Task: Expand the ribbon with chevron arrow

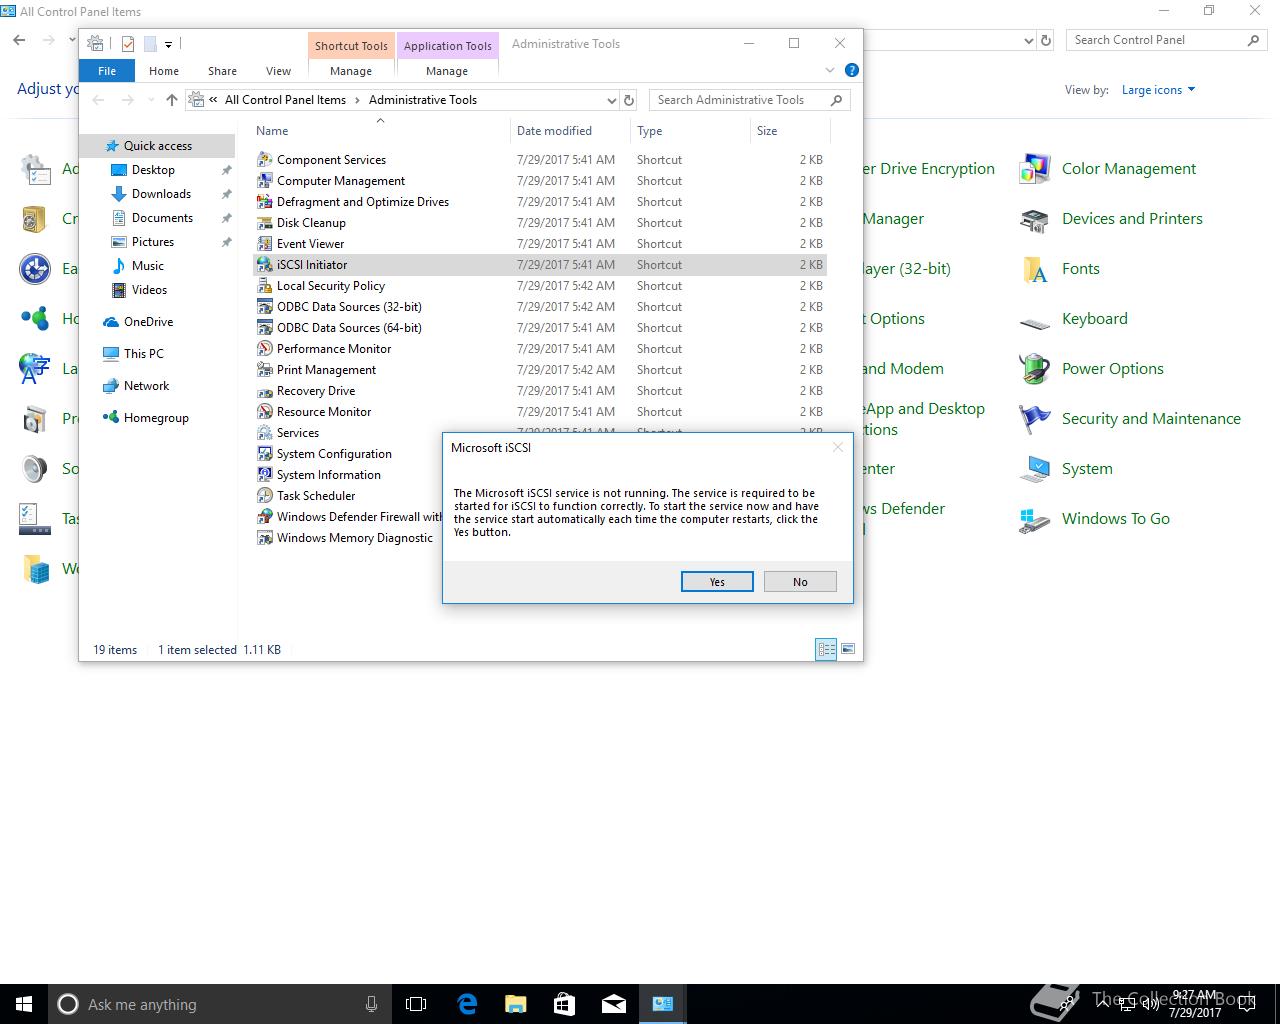Action: click(829, 70)
